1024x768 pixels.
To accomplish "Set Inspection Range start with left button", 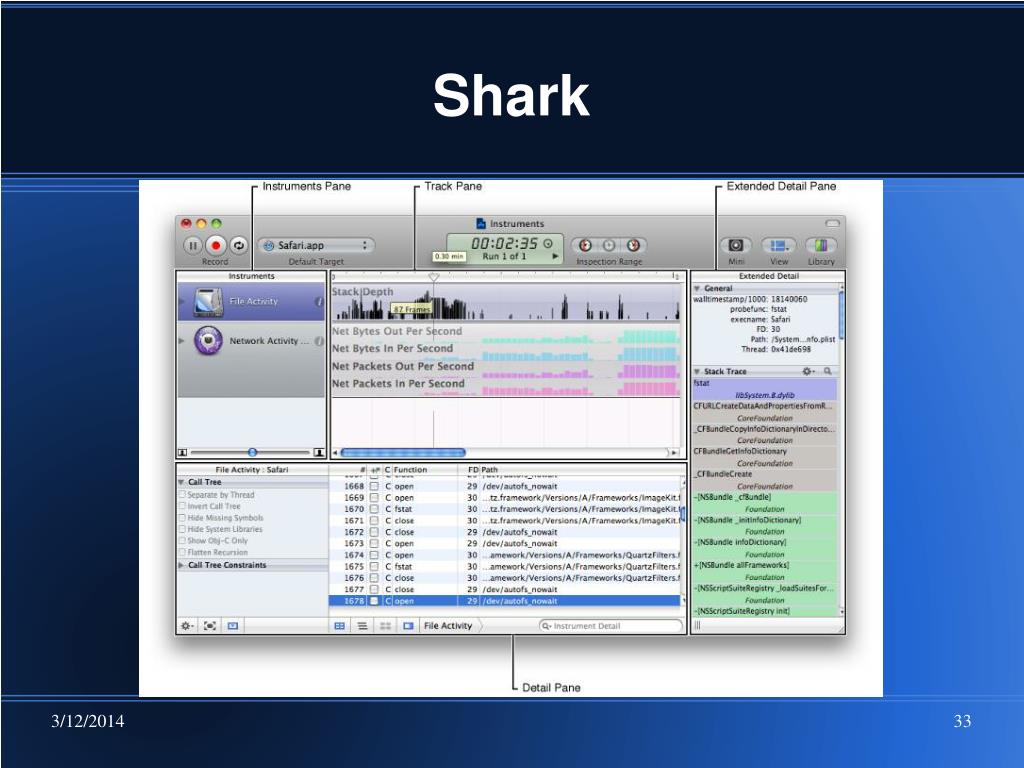I will point(586,246).
